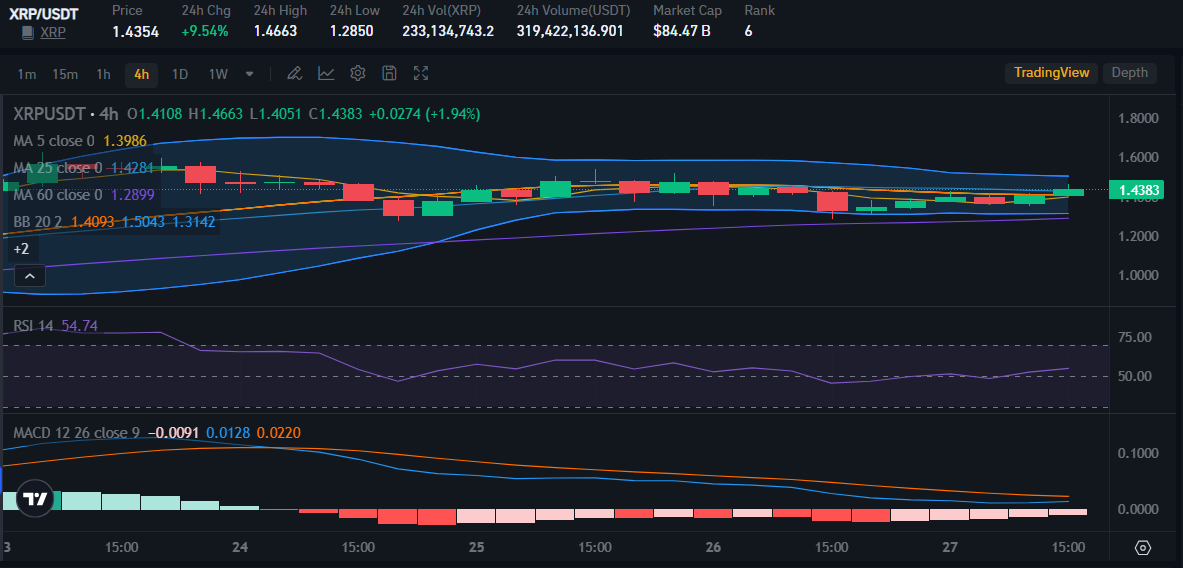Select the BB 20 2 indicator label

tap(38, 222)
